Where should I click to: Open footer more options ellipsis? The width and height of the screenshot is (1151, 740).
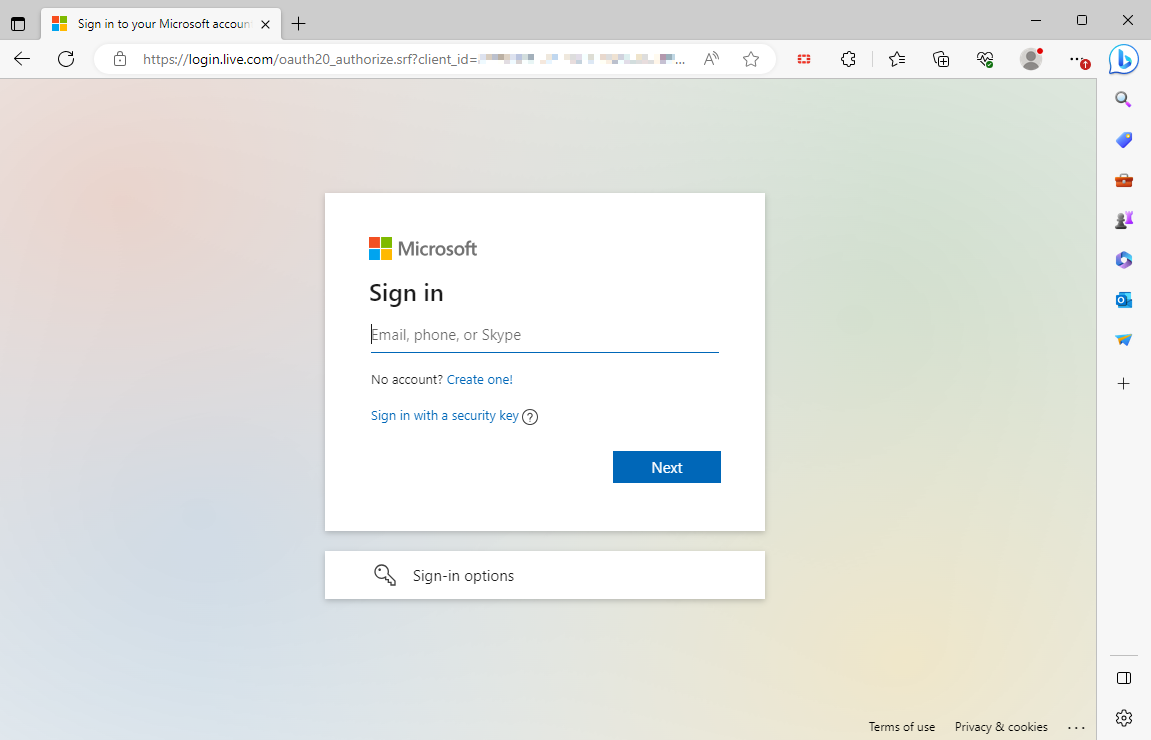1076,728
